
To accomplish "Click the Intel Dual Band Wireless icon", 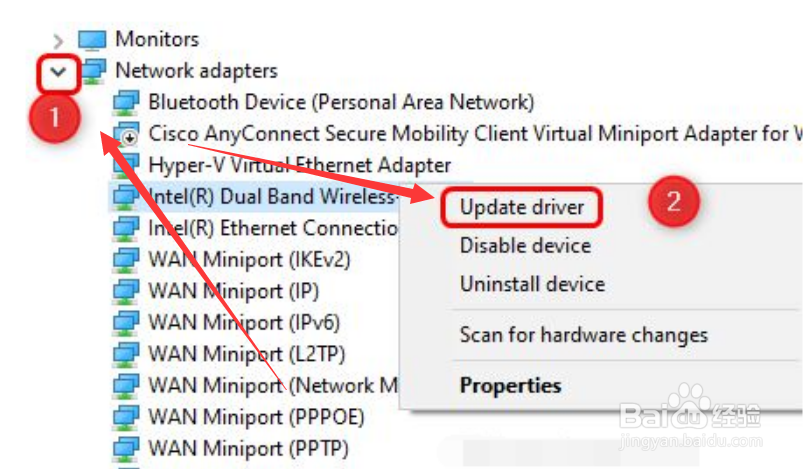I will pos(126,196).
